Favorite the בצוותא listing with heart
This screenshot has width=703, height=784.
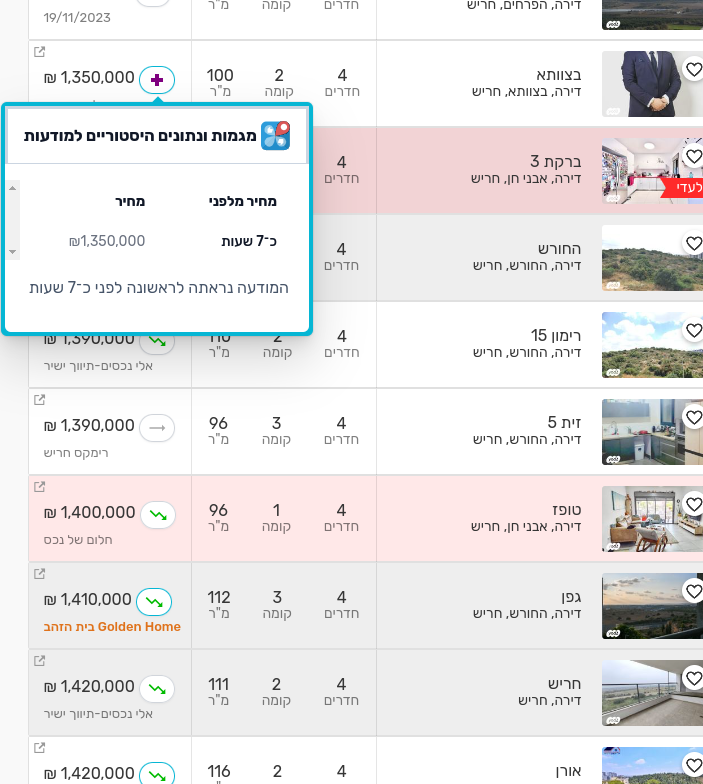click(x=693, y=70)
